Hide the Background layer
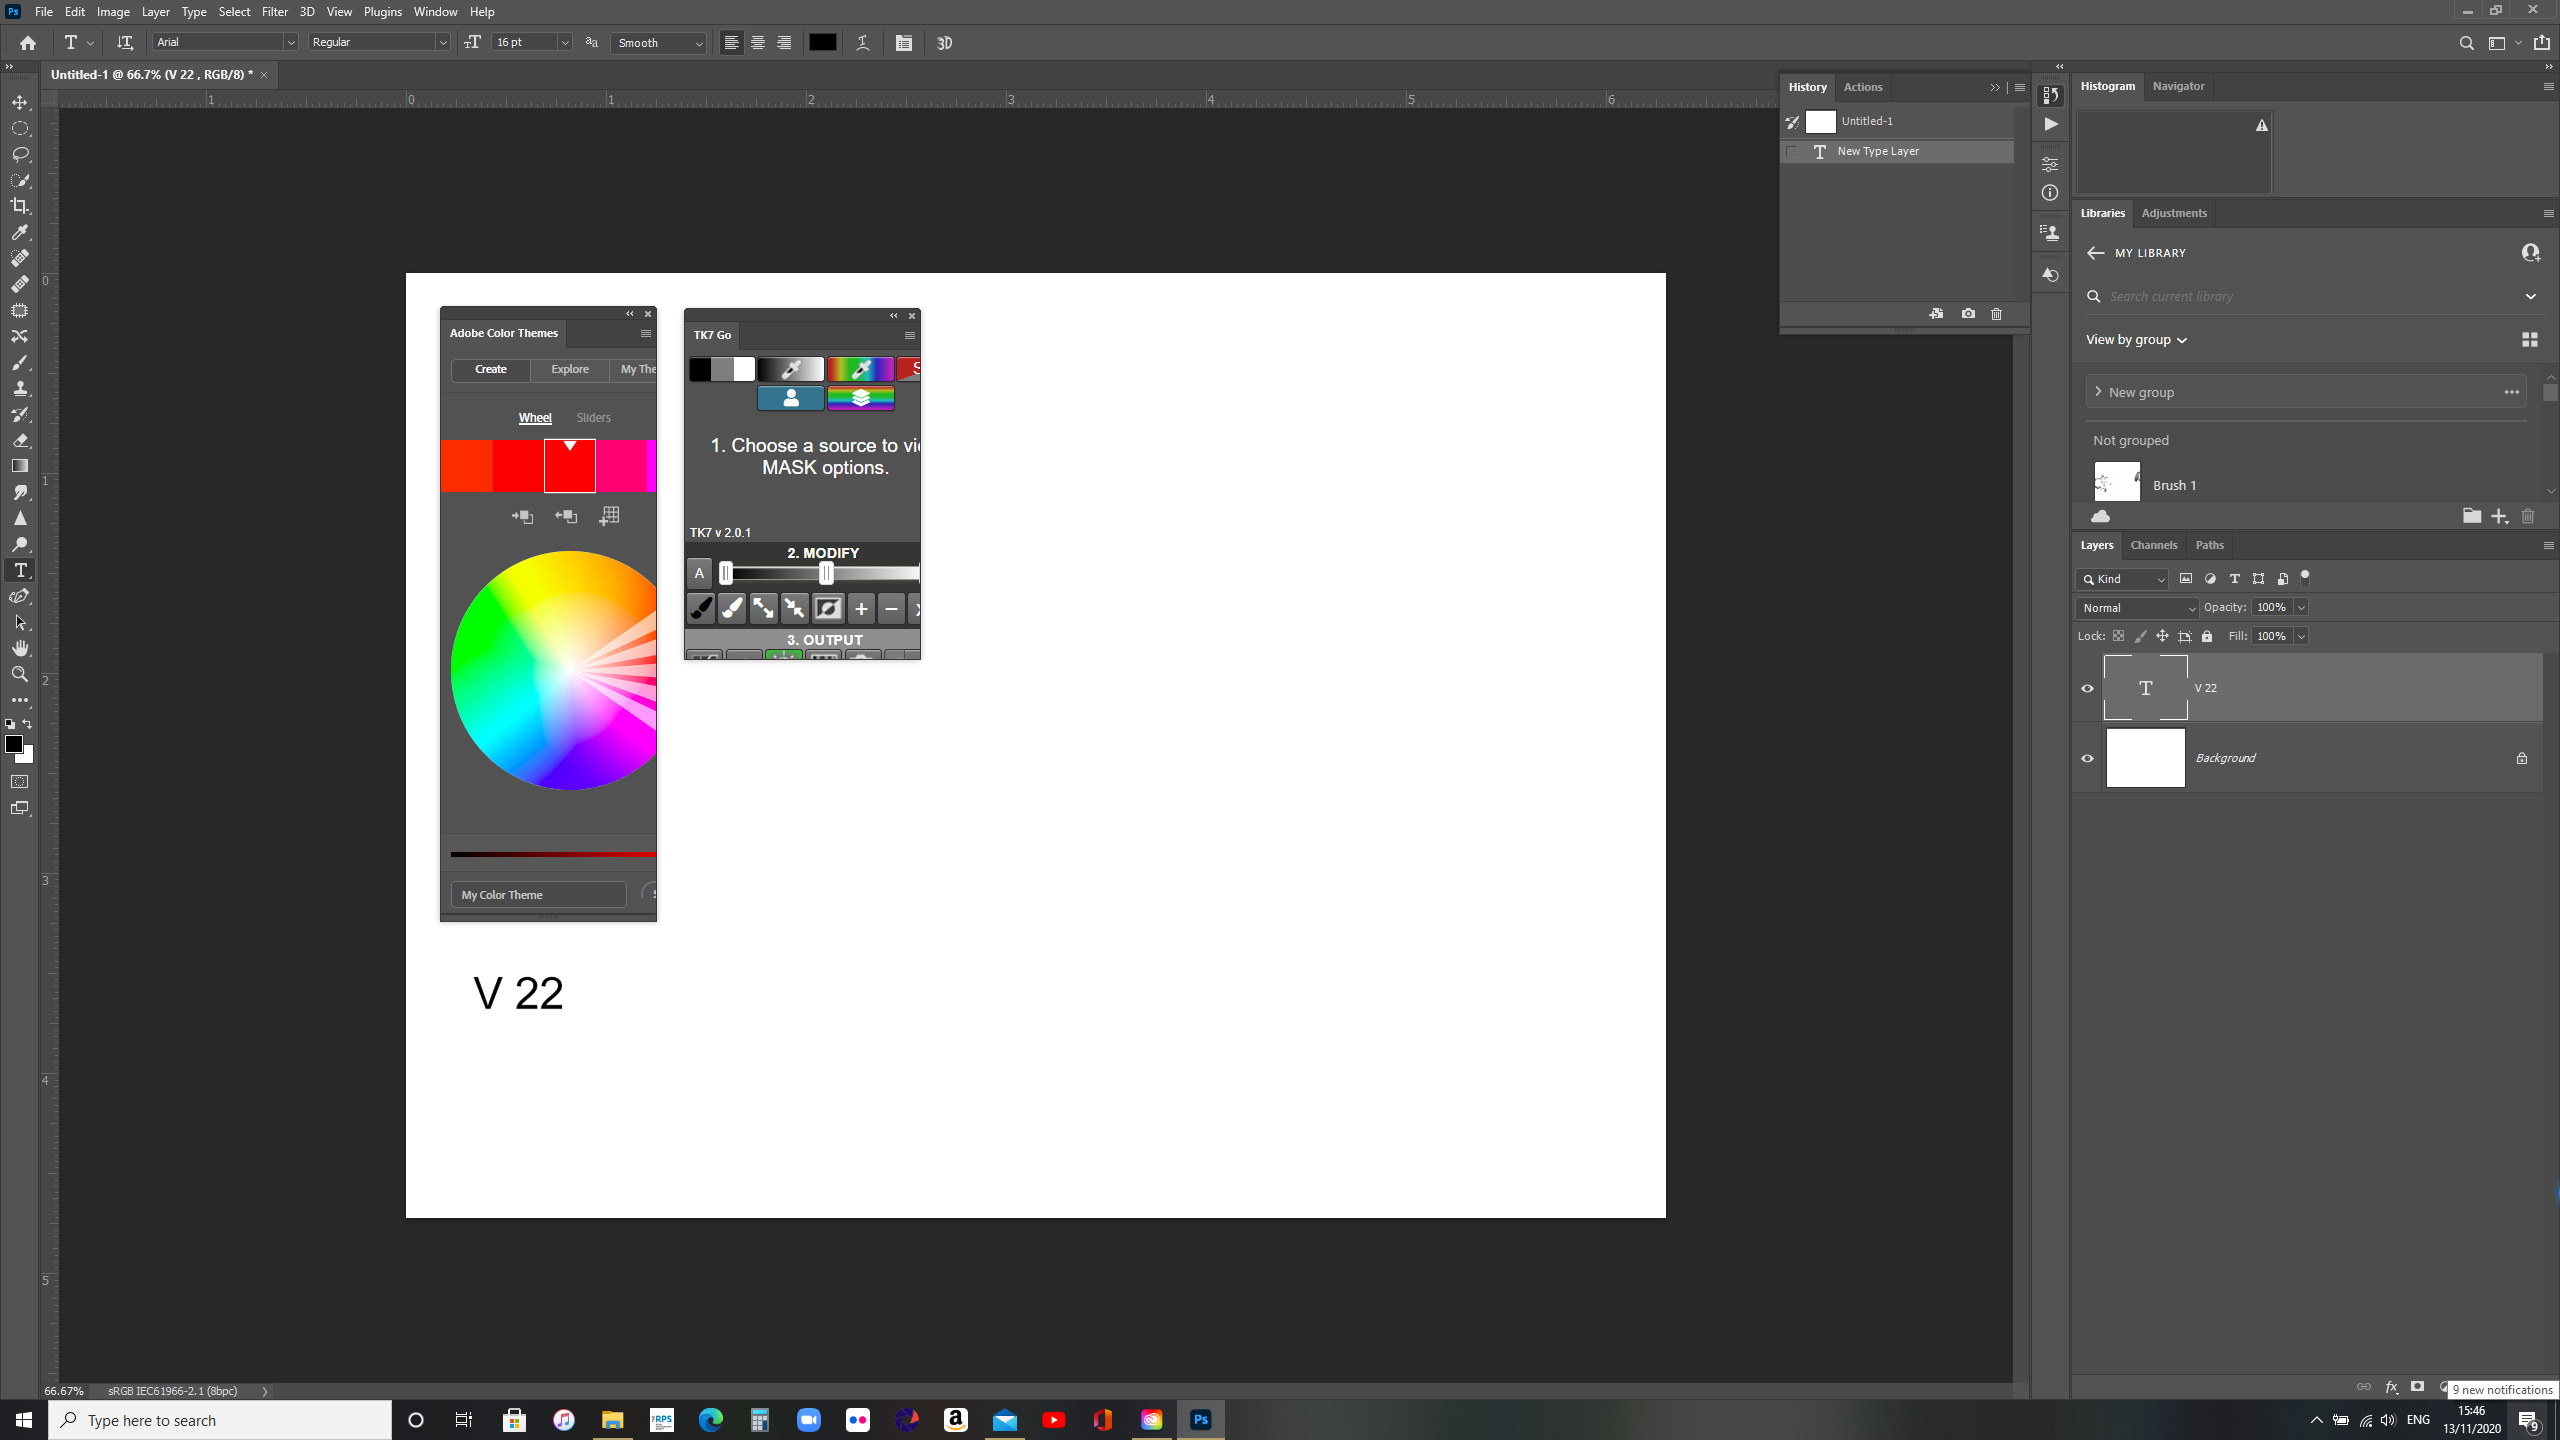Screen dimensions: 2560x1440 [x=2088, y=757]
